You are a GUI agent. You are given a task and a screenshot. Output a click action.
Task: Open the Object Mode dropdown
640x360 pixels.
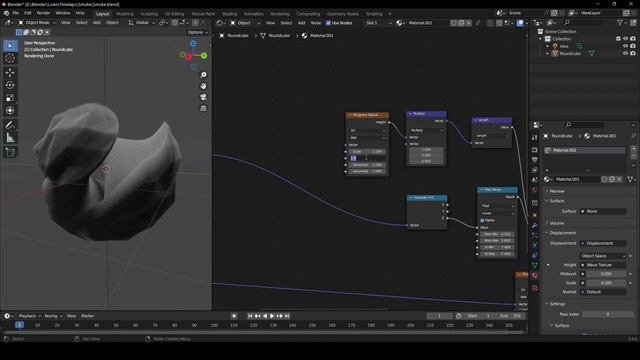37,23
